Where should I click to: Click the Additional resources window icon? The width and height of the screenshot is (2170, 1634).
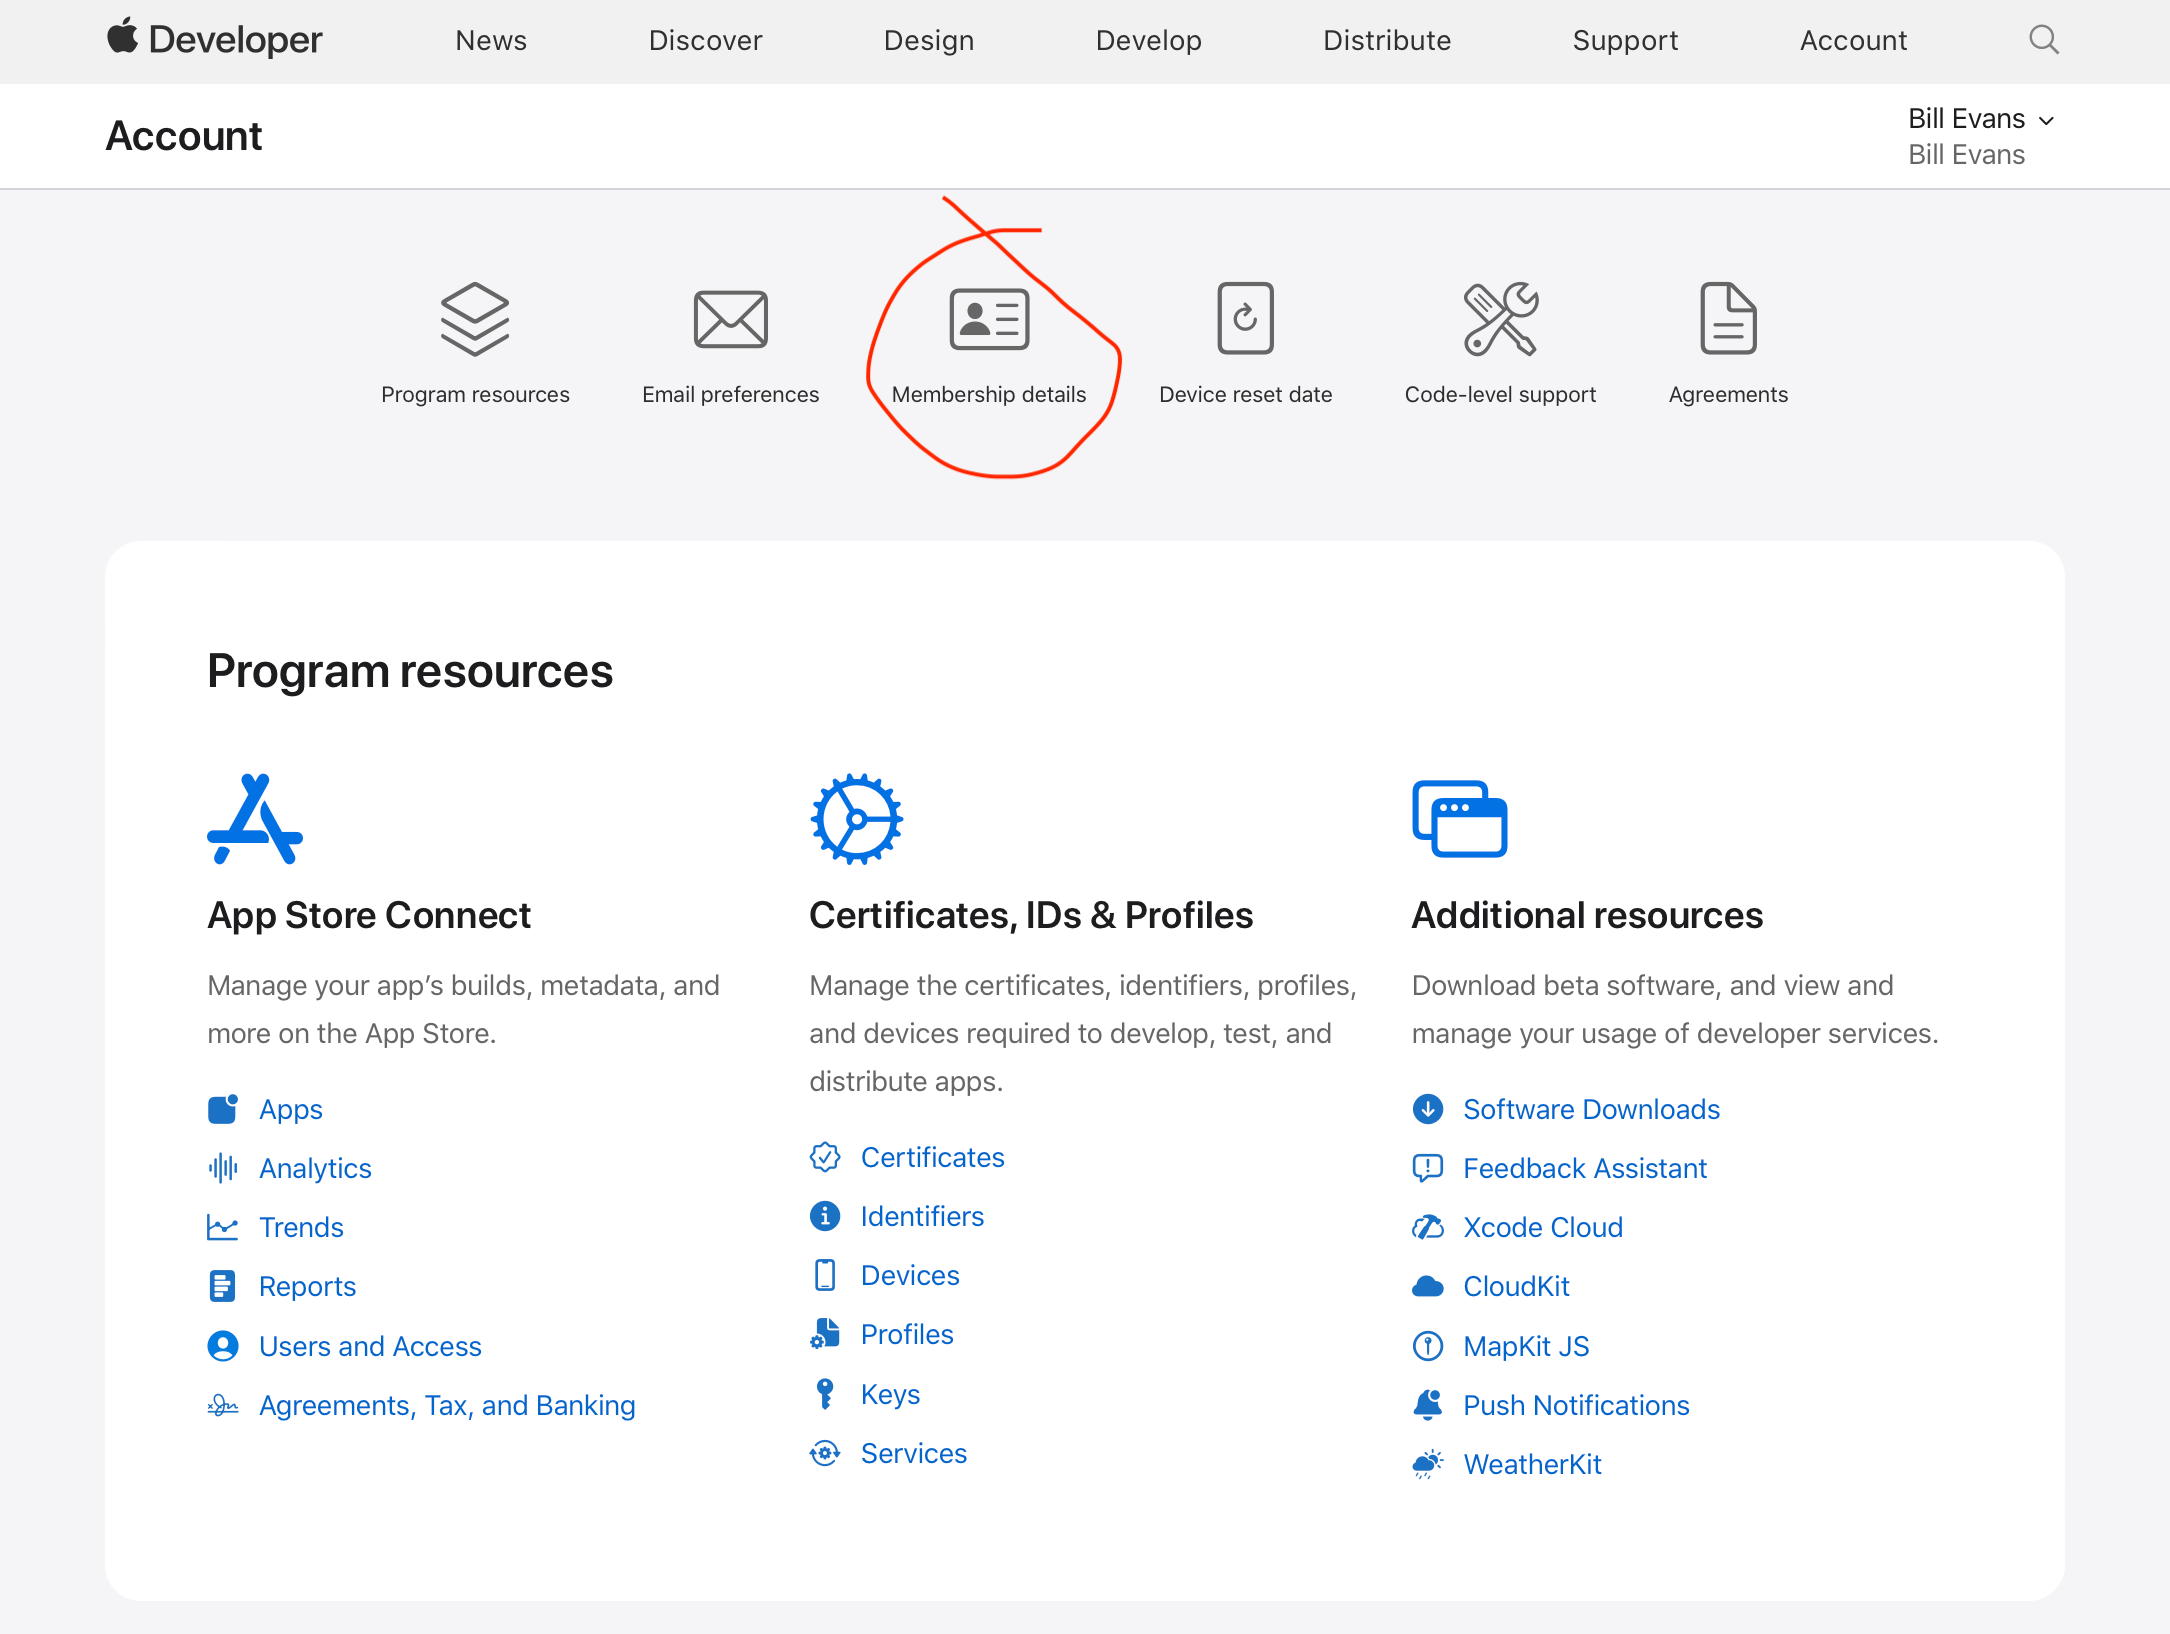coord(1459,819)
